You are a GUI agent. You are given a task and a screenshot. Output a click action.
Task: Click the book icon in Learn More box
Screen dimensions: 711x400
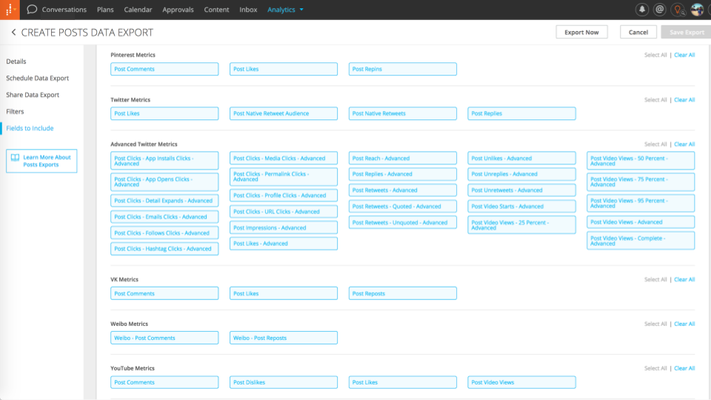click(15, 158)
